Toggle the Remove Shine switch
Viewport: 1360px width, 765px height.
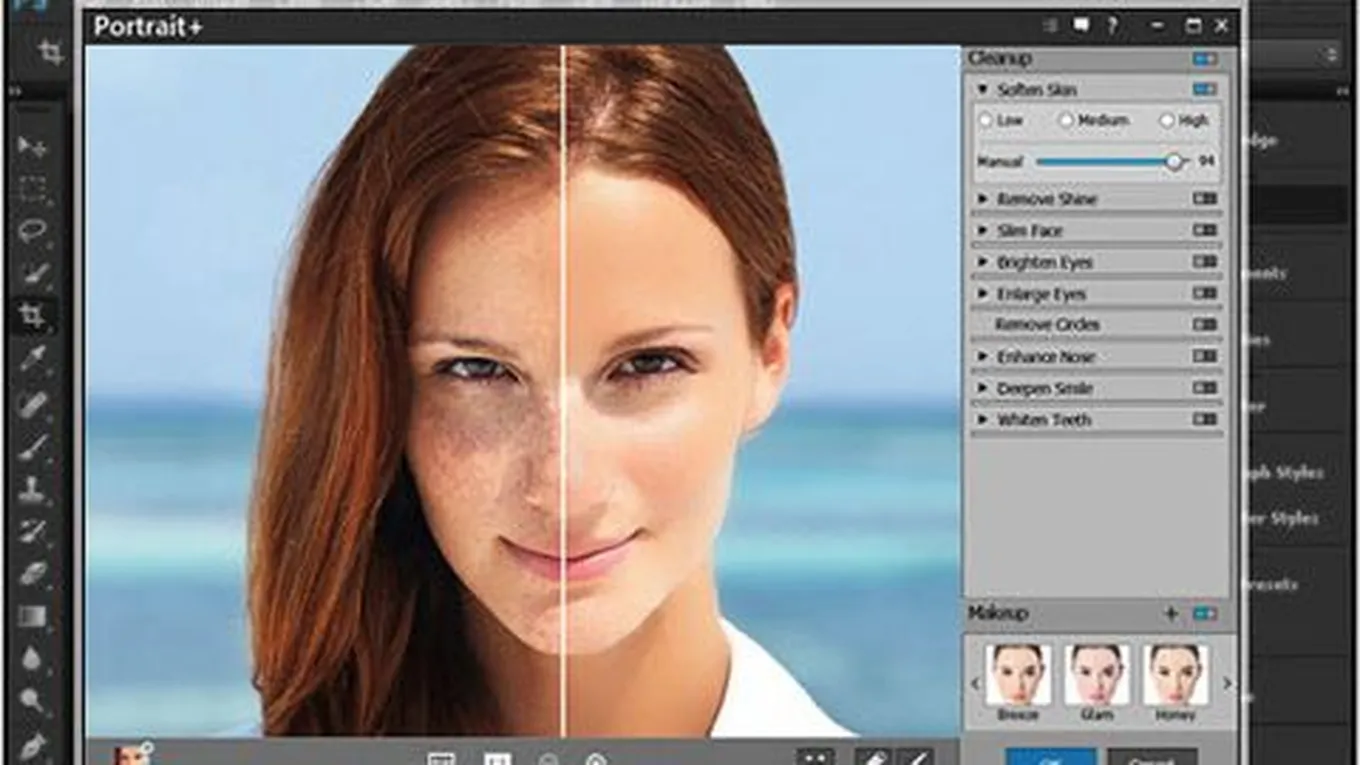[1205, 199]
